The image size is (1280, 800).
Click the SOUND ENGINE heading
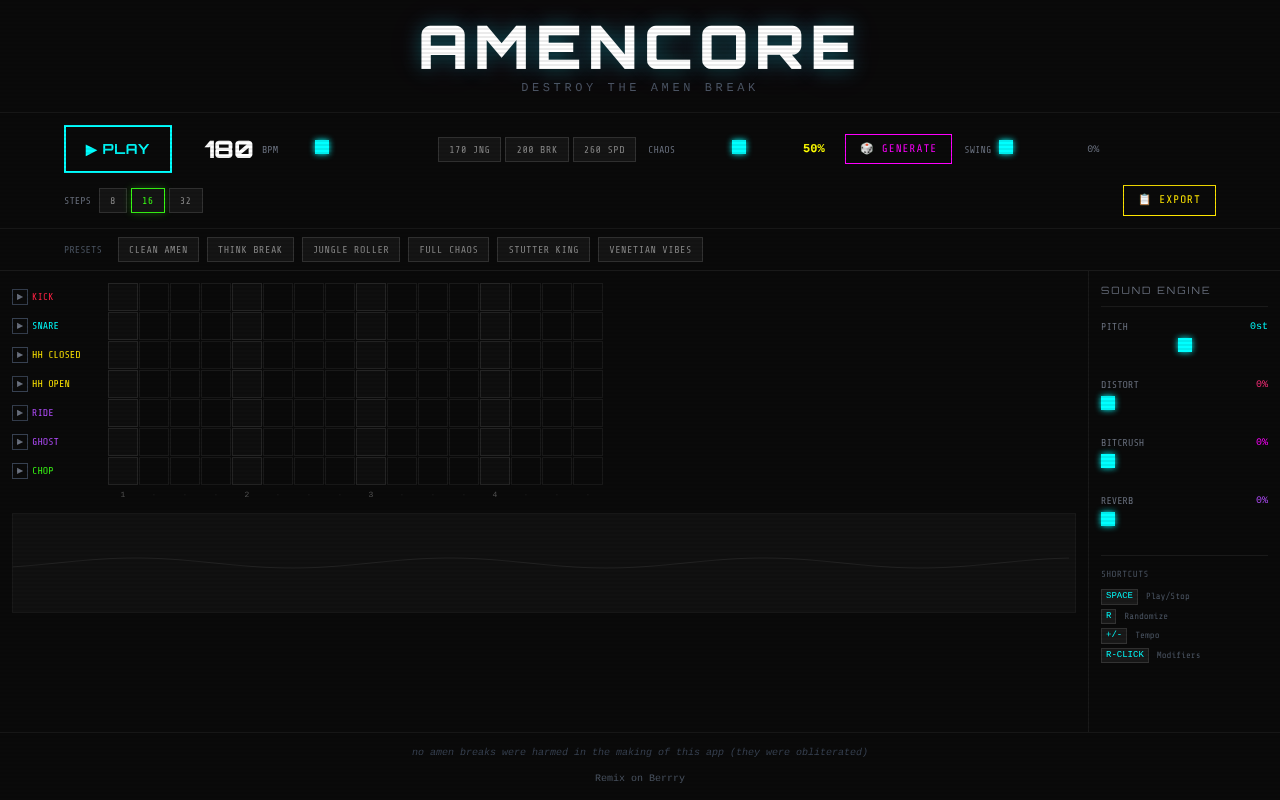click(x=1156, y=291)
